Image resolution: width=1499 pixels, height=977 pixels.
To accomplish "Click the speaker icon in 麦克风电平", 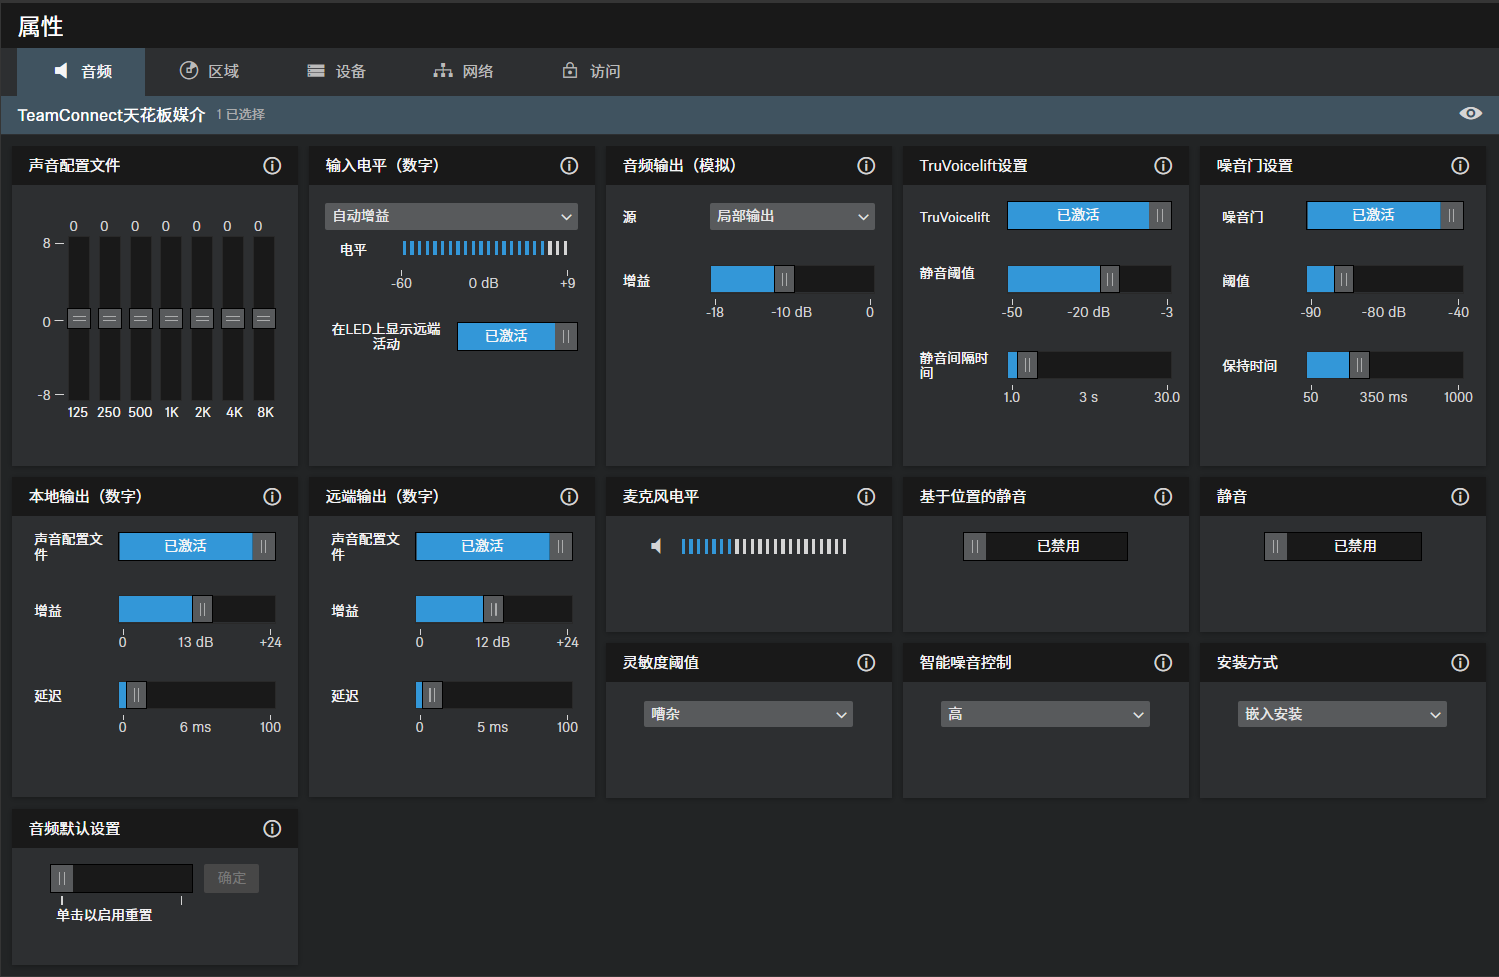I will 656,546.
